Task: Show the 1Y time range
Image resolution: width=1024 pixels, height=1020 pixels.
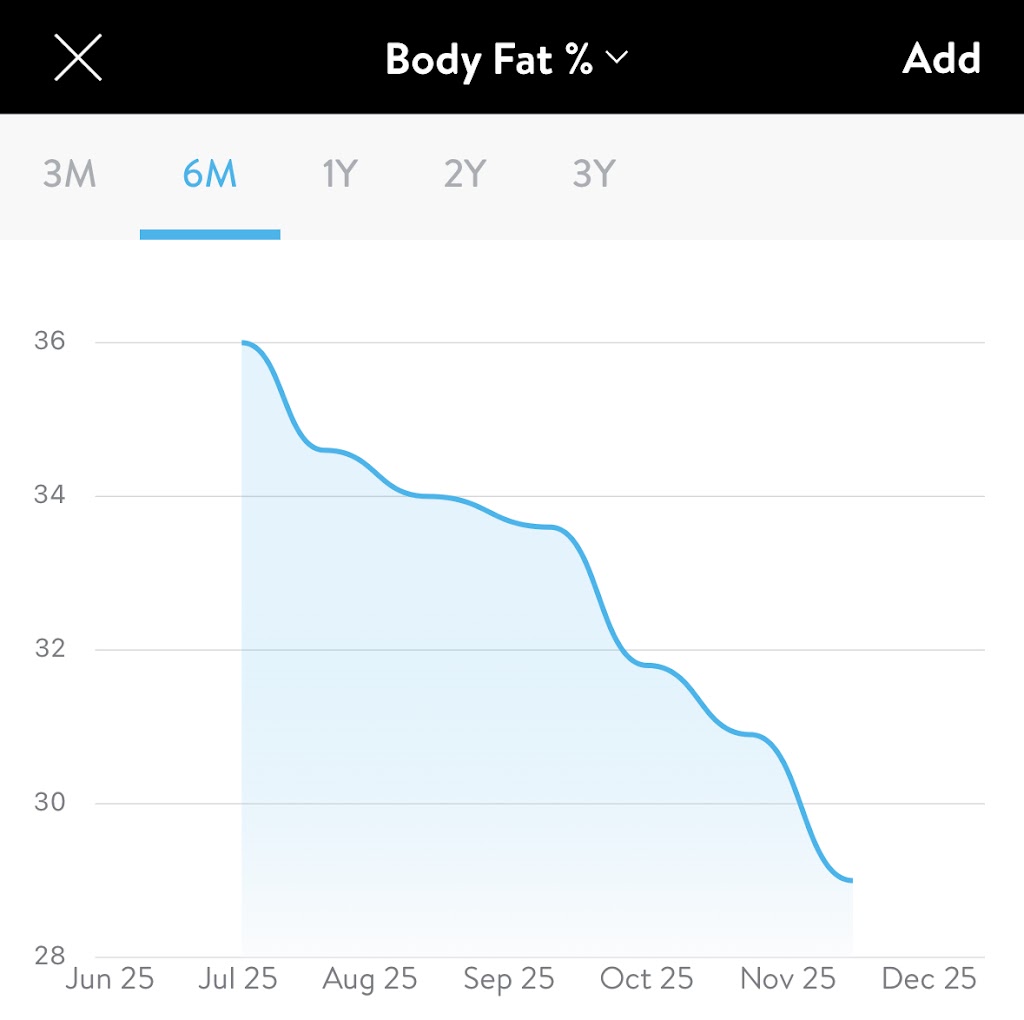Action: pos(339,175)
